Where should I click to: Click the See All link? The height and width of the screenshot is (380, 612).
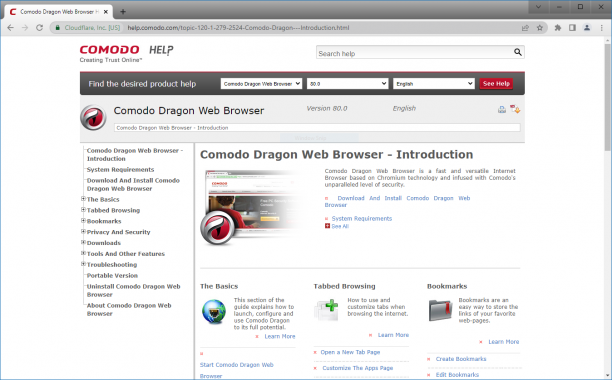[x=340, y=226]
